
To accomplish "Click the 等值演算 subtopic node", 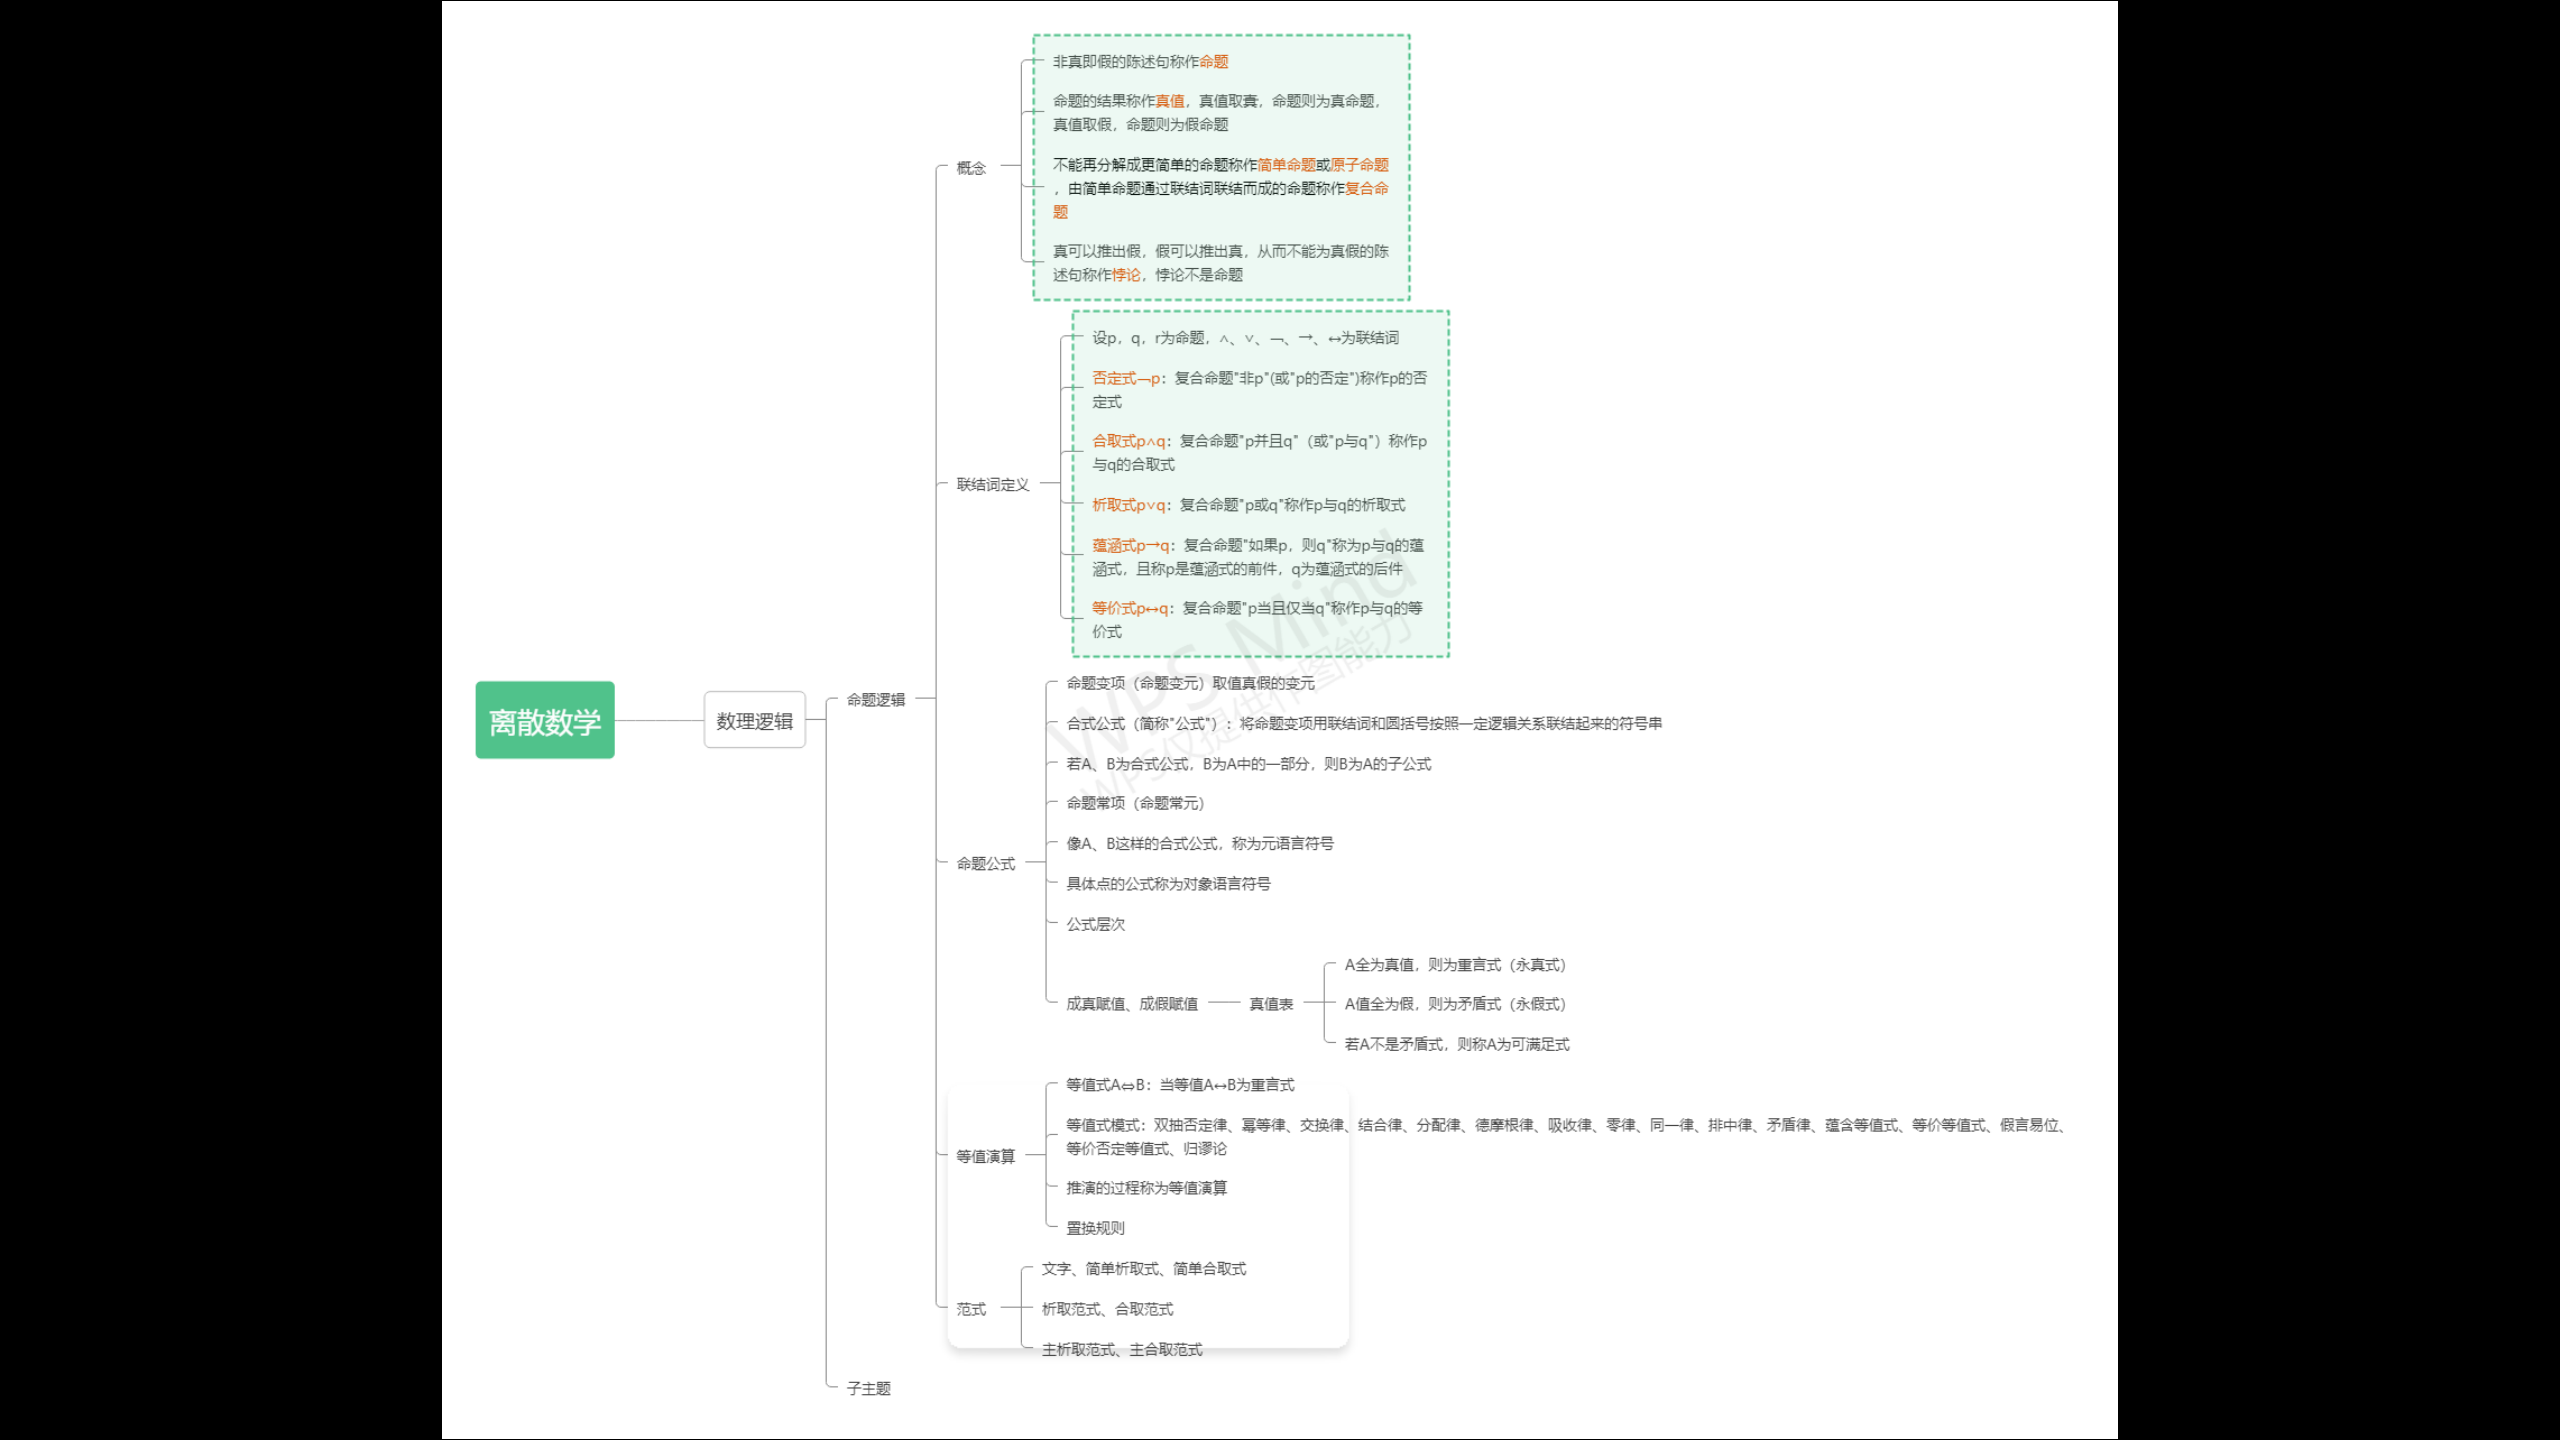I will [985, 1157].
